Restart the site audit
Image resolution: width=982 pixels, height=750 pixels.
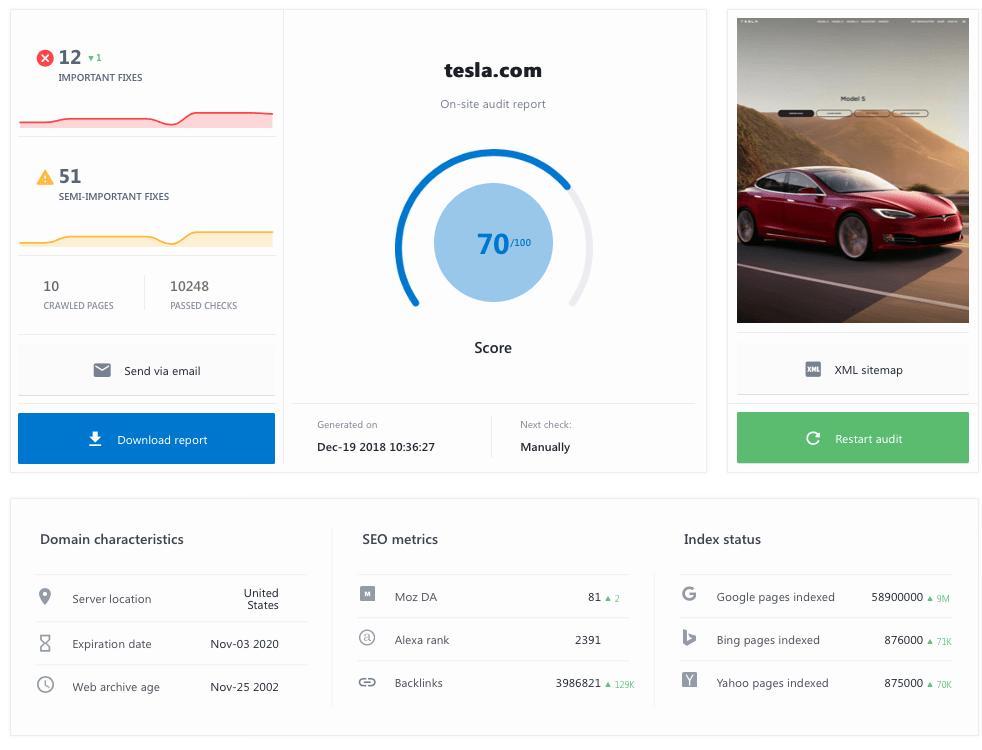click(x=852, y=438)
